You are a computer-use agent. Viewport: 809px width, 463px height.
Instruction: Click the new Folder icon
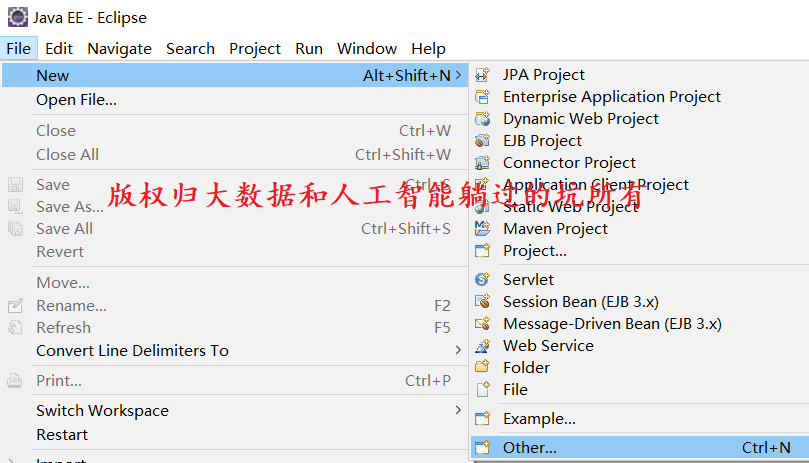pyautogui.click(x=482, y=367)
